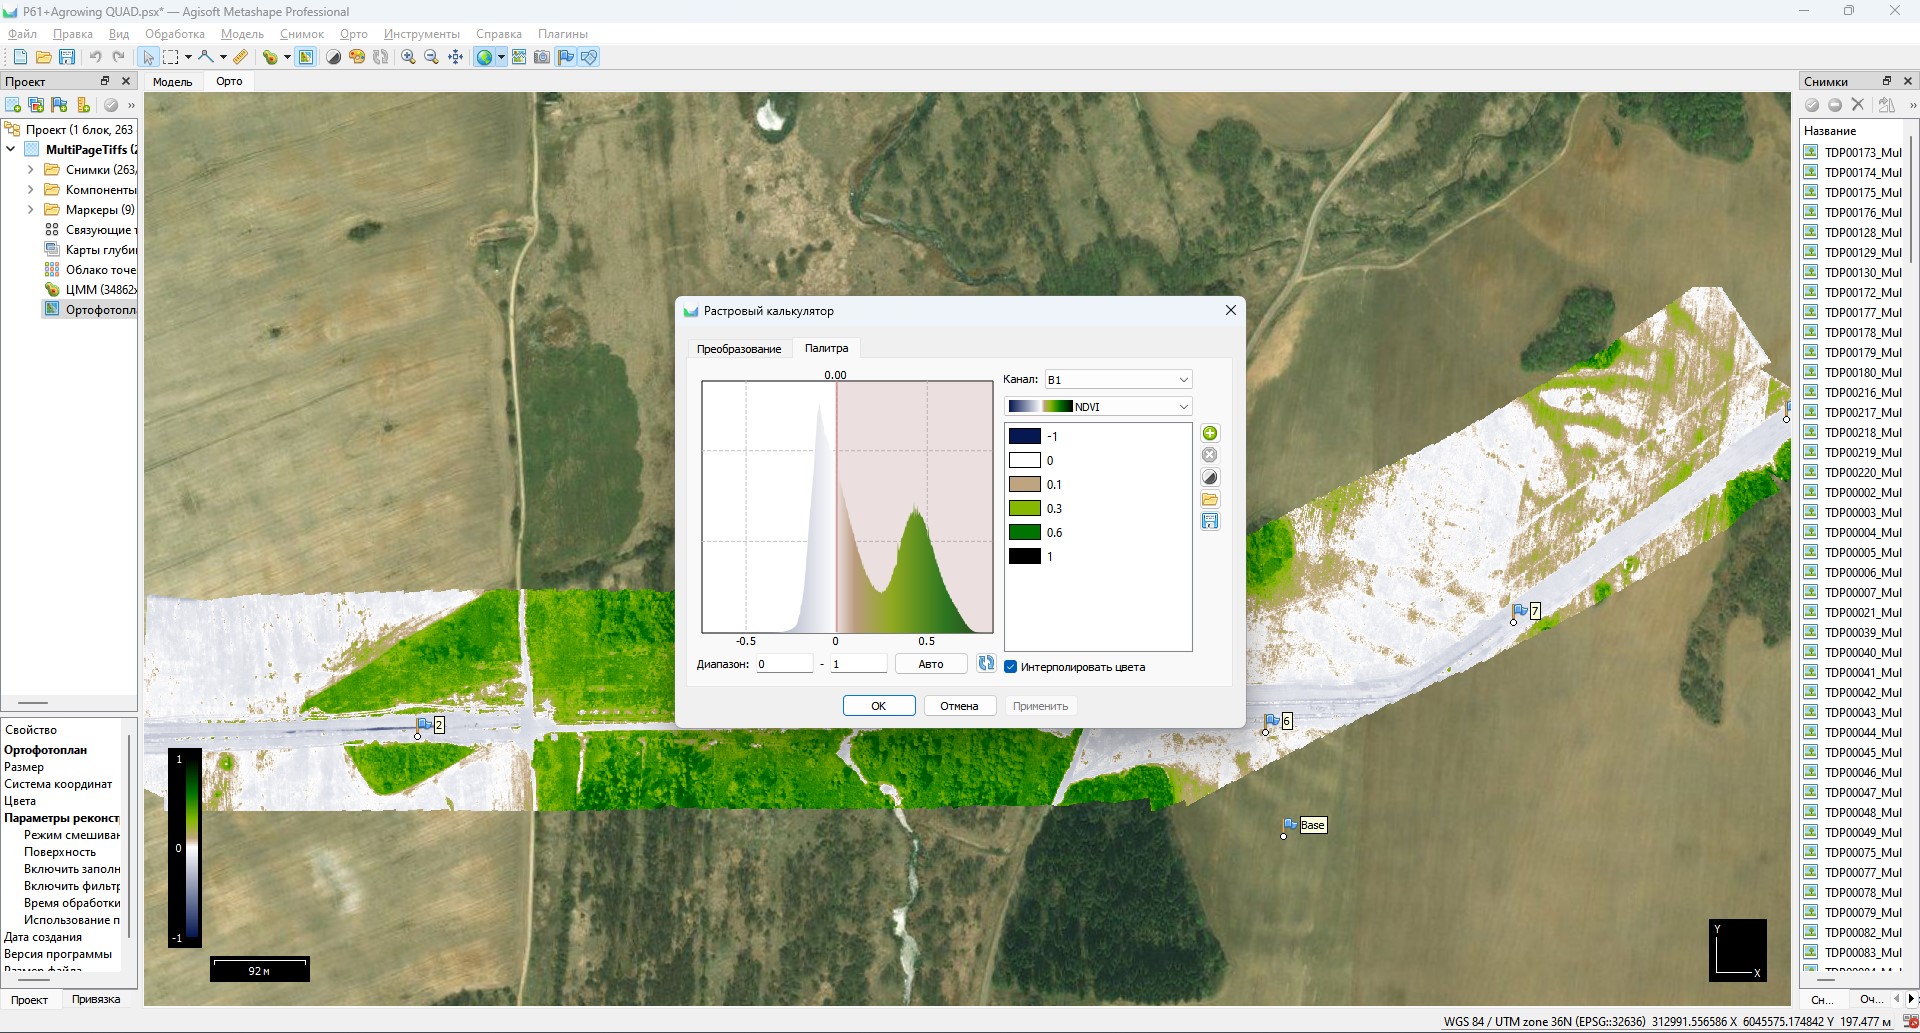Click the zoom in magnifier
Screen dimensions: 1920x1033
coord(408,57)
